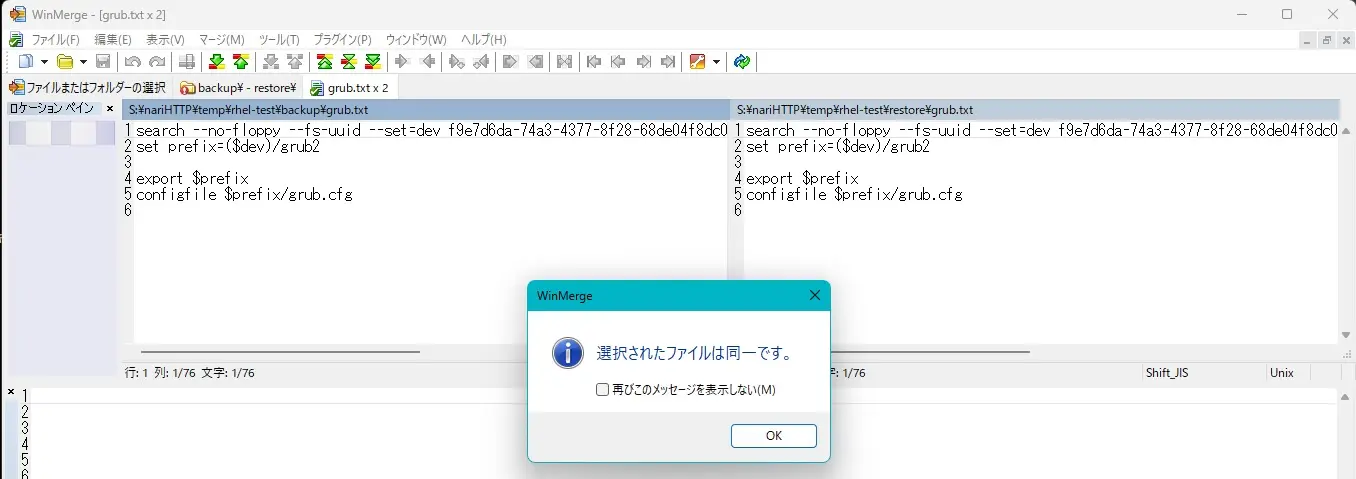
Task: Copy left and advance icon
Action: 481,62
